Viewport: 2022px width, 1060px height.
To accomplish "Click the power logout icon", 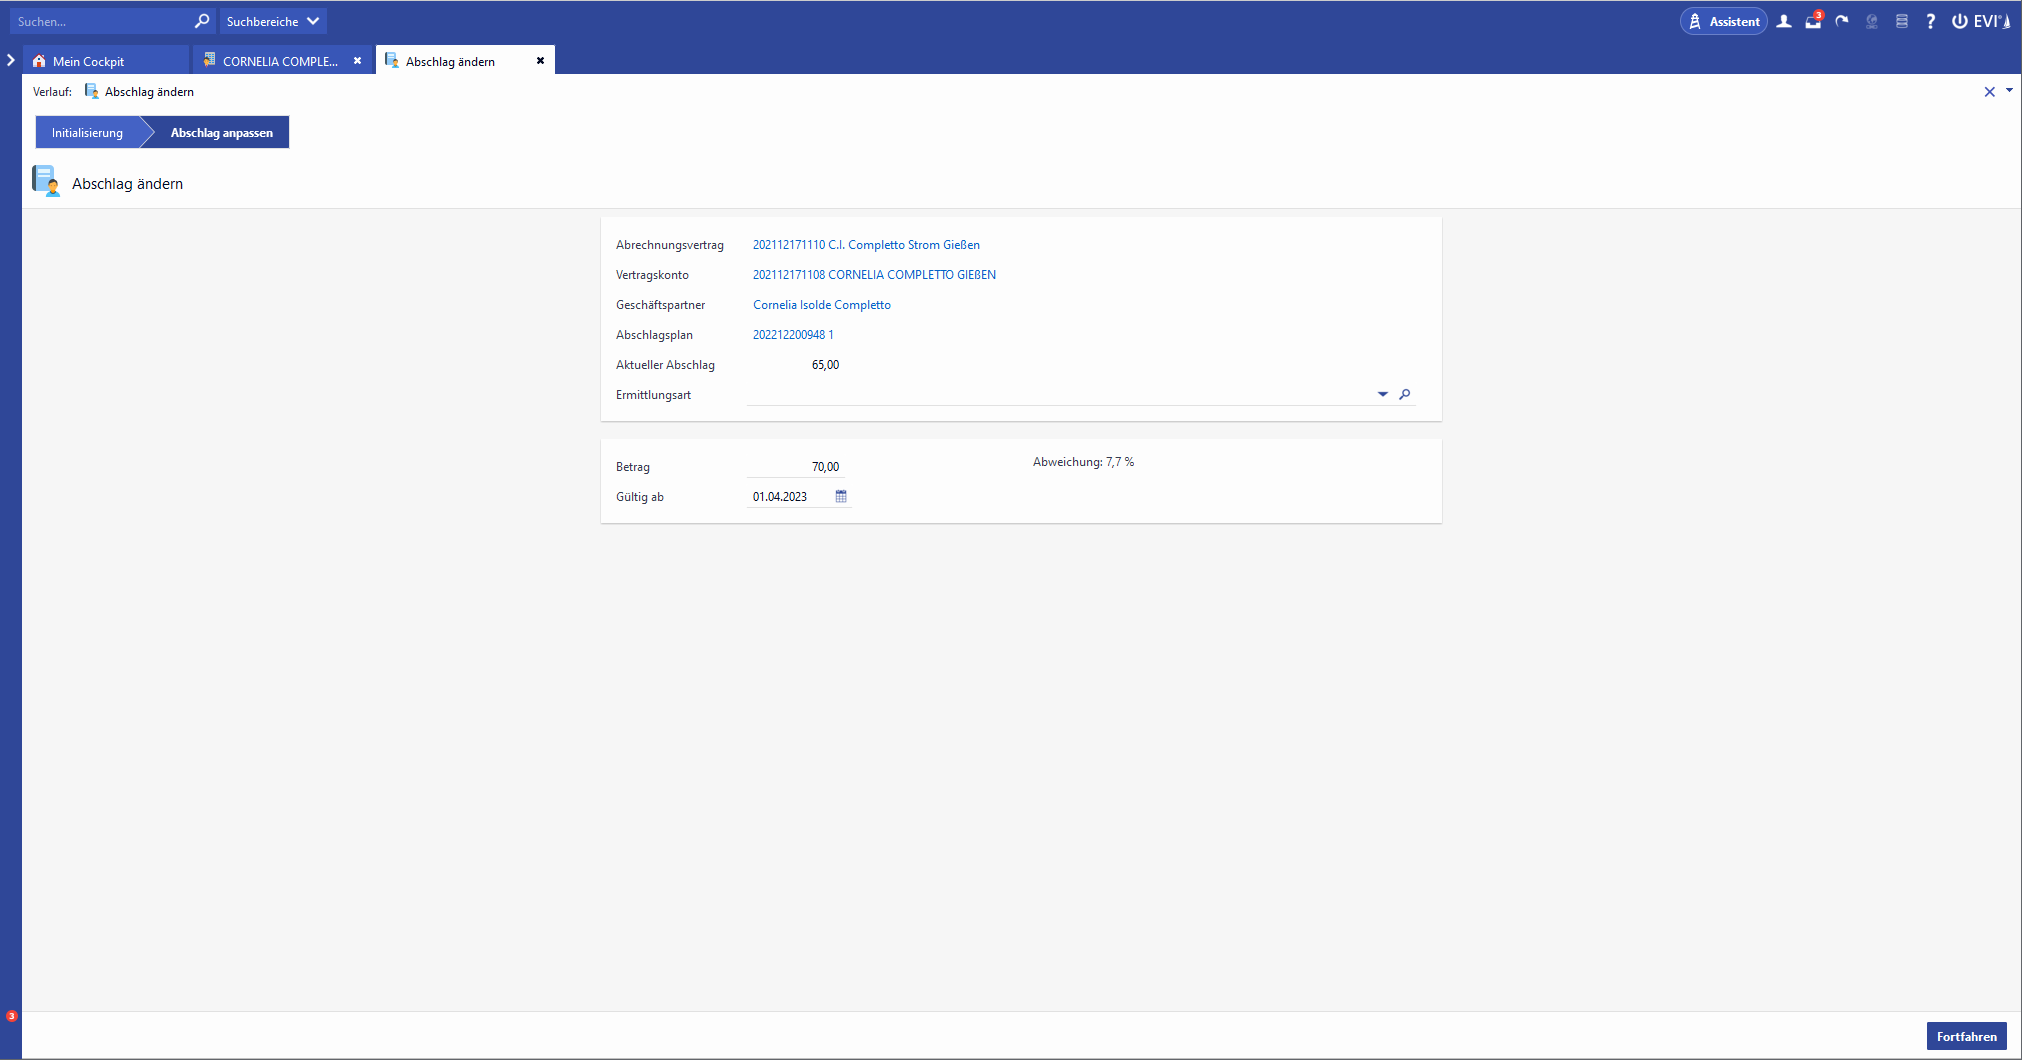I will click(1959, 21).
